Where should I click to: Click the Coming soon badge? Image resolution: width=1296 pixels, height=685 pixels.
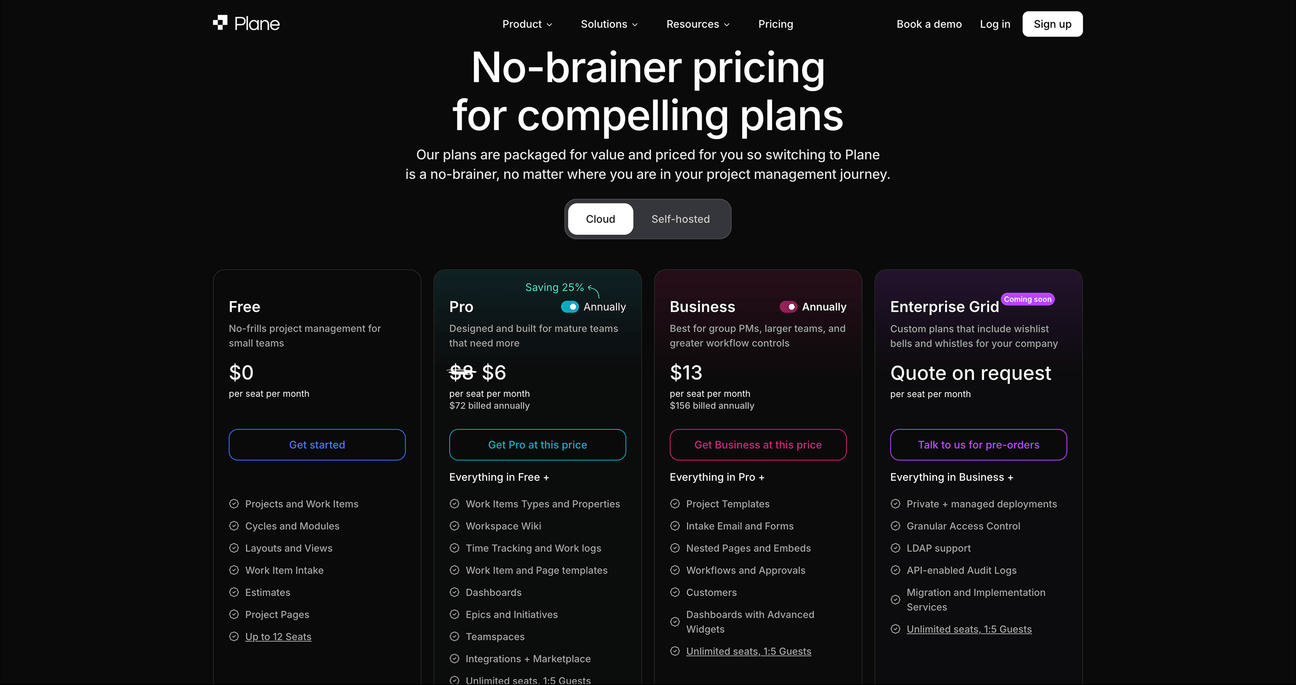pyautogui.click(x=1028, y=299)
